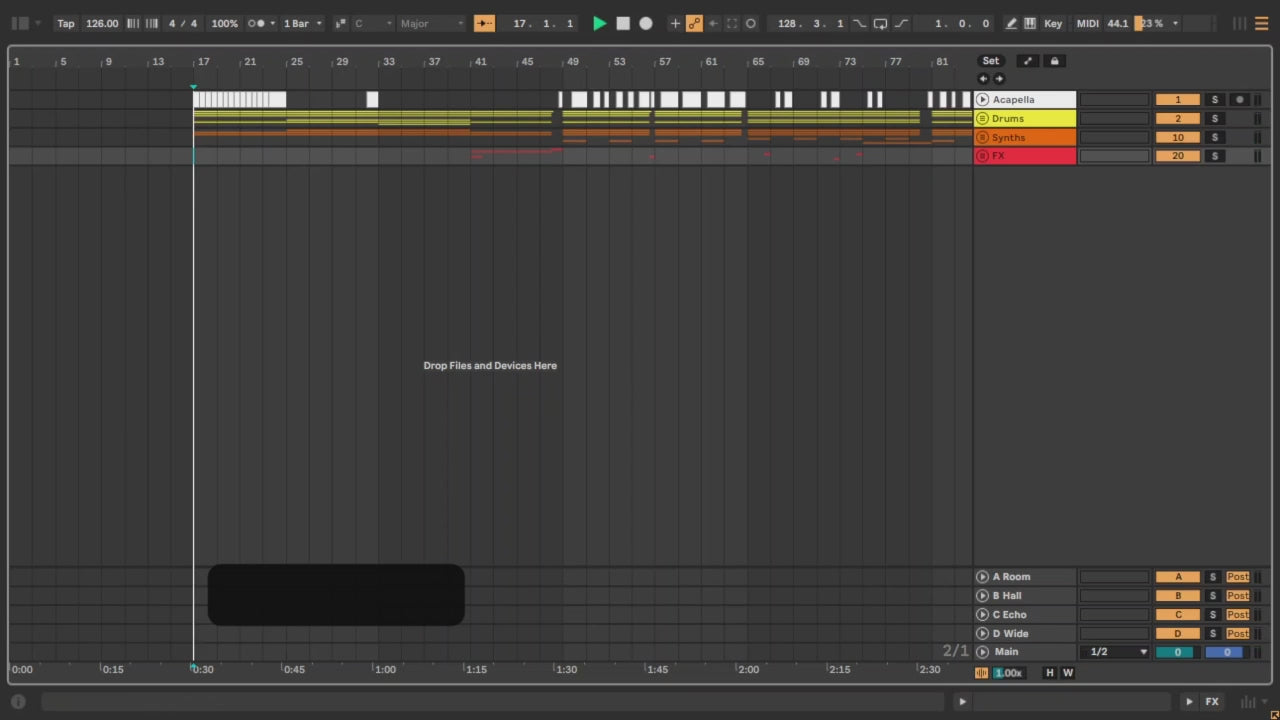
Task: Click the Lock envelopes padlock icon
Action: 1054,61
